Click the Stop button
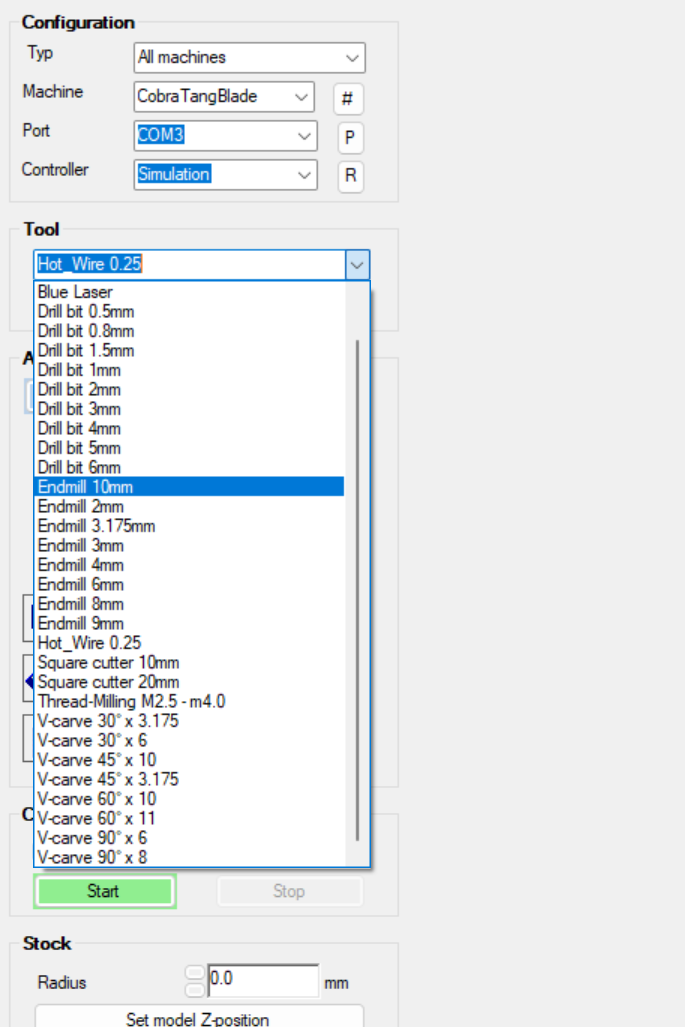This screenshot has width=685, height=1027. coord(289,891)
